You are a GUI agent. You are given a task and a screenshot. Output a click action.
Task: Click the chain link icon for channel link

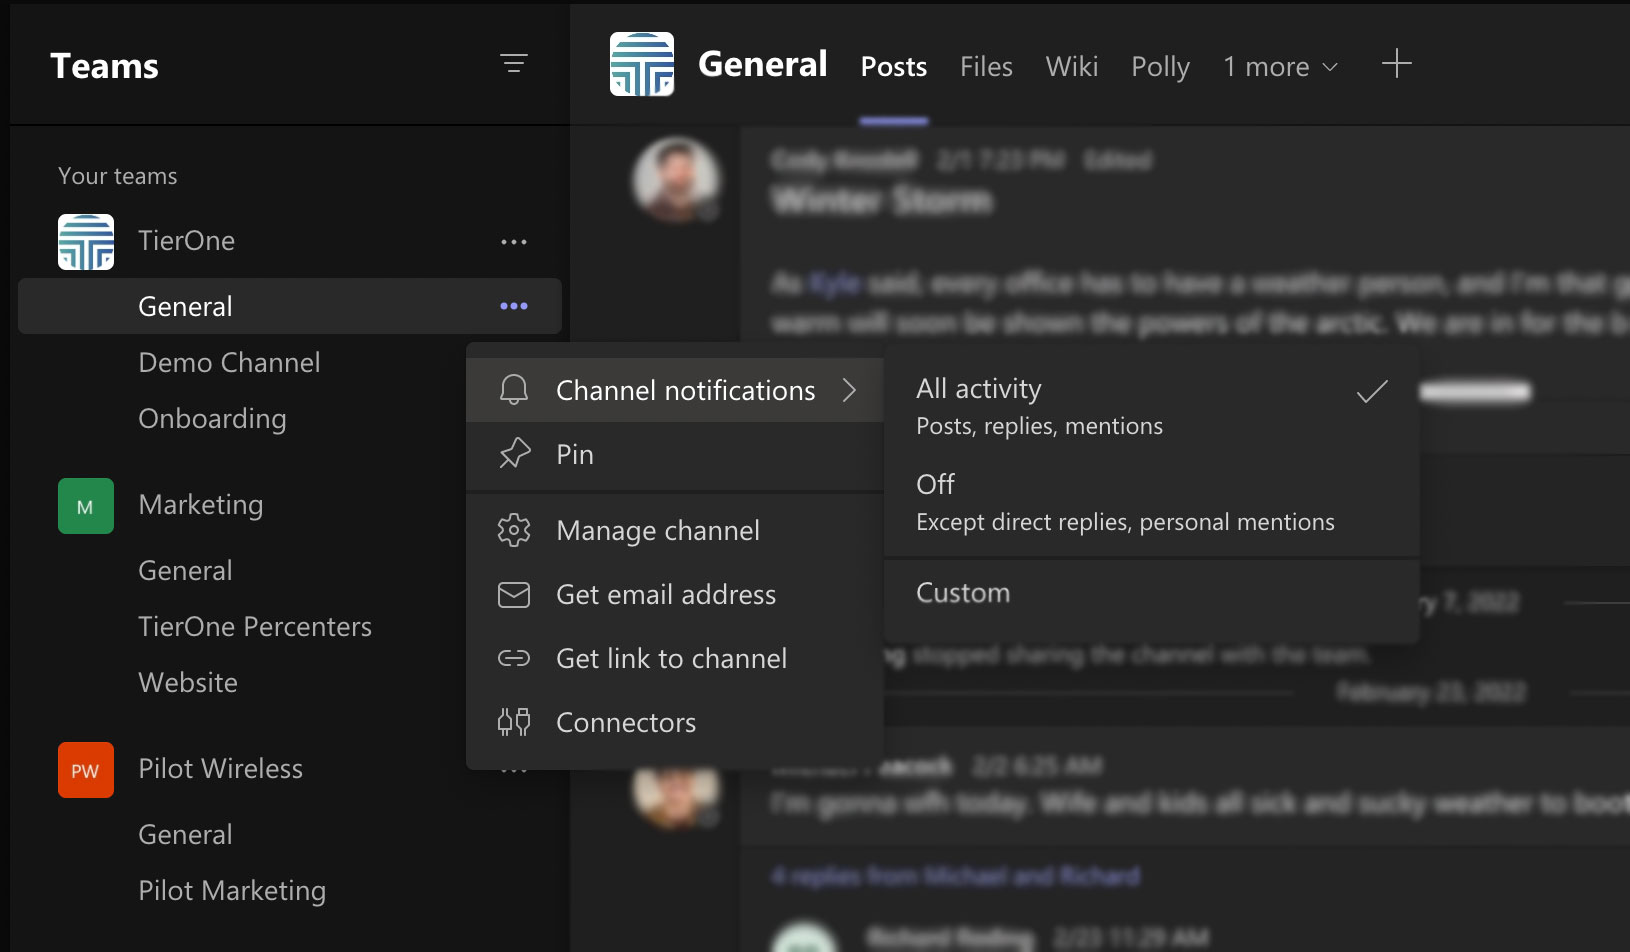(514, 658)
